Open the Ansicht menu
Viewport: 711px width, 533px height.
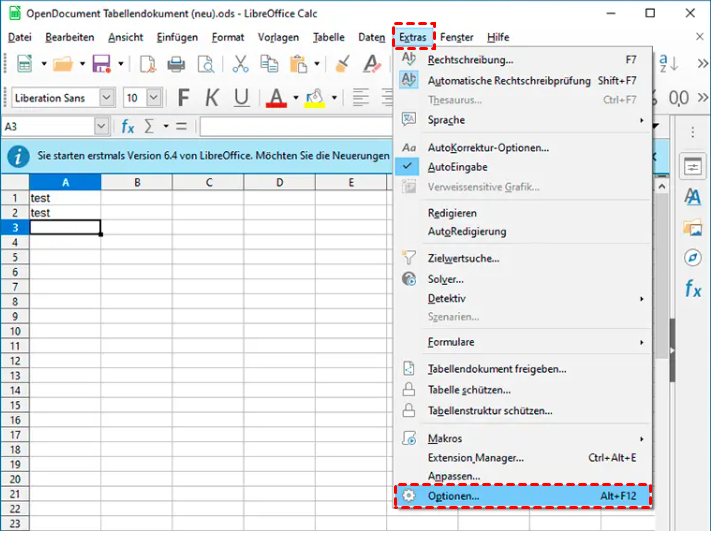(x=126, y=37)
